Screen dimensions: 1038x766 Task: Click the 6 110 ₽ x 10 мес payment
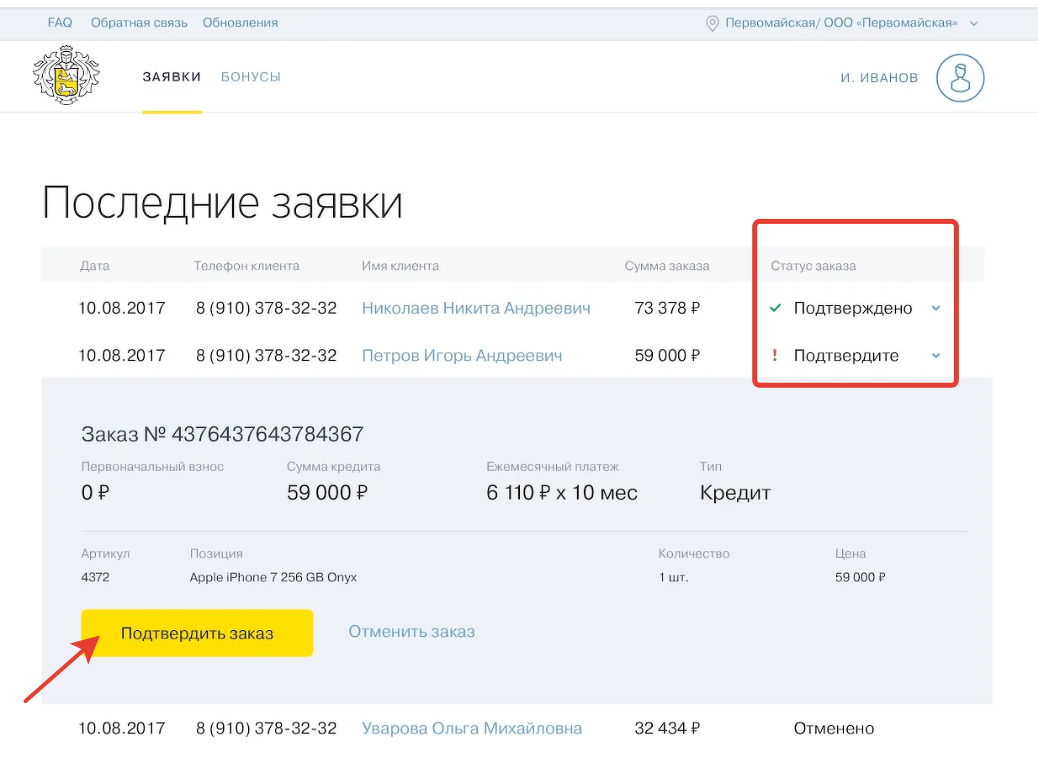(561, 493)
